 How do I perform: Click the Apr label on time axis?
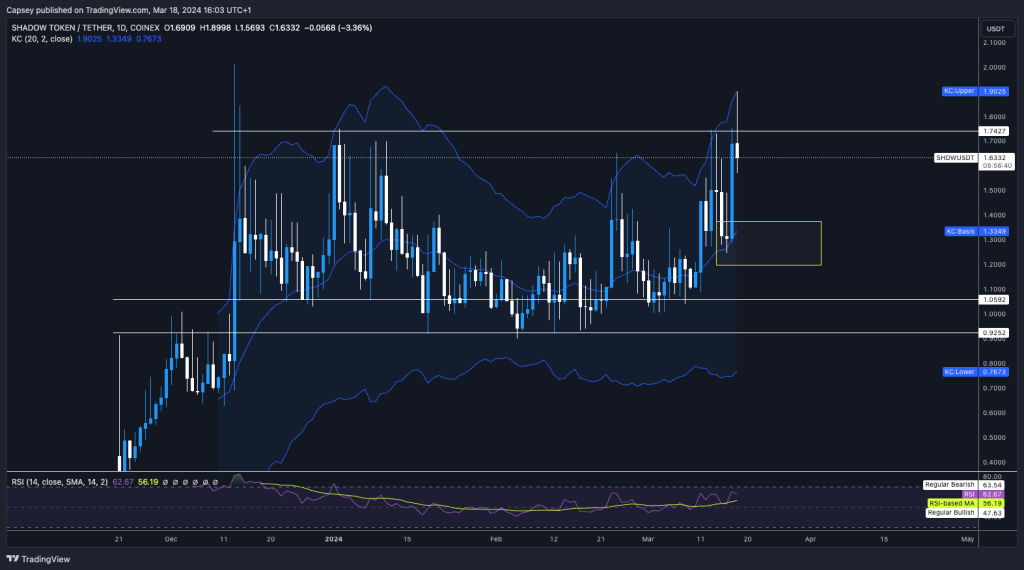coord(807,538)
